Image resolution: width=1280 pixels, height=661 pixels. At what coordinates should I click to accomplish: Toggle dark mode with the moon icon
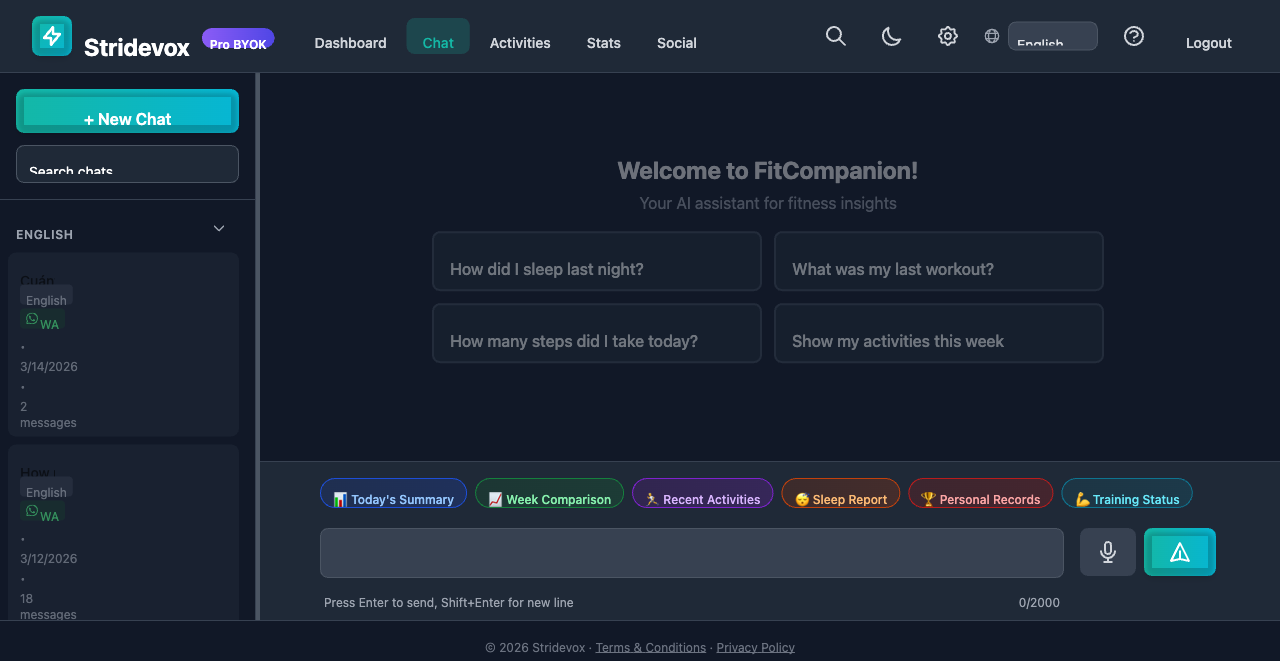point(891,36)
